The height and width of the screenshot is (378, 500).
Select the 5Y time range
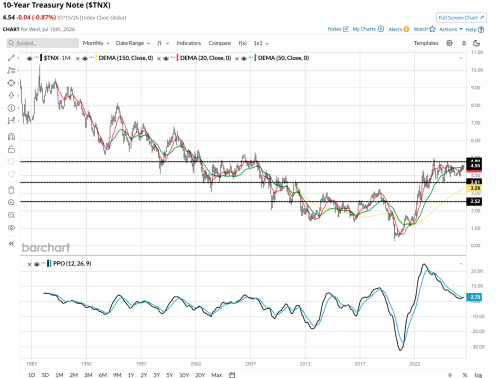[170, 375]
